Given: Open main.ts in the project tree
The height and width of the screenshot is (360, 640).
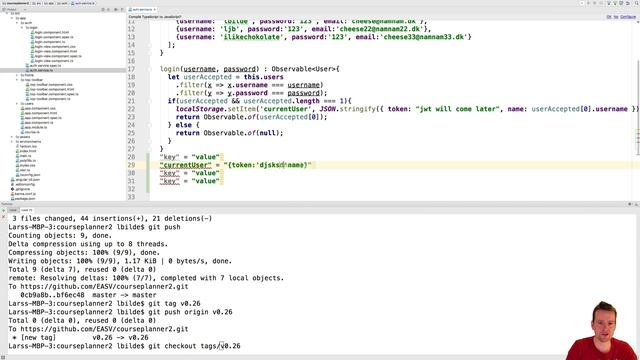Looking at the screenshot, I should 25,156.
